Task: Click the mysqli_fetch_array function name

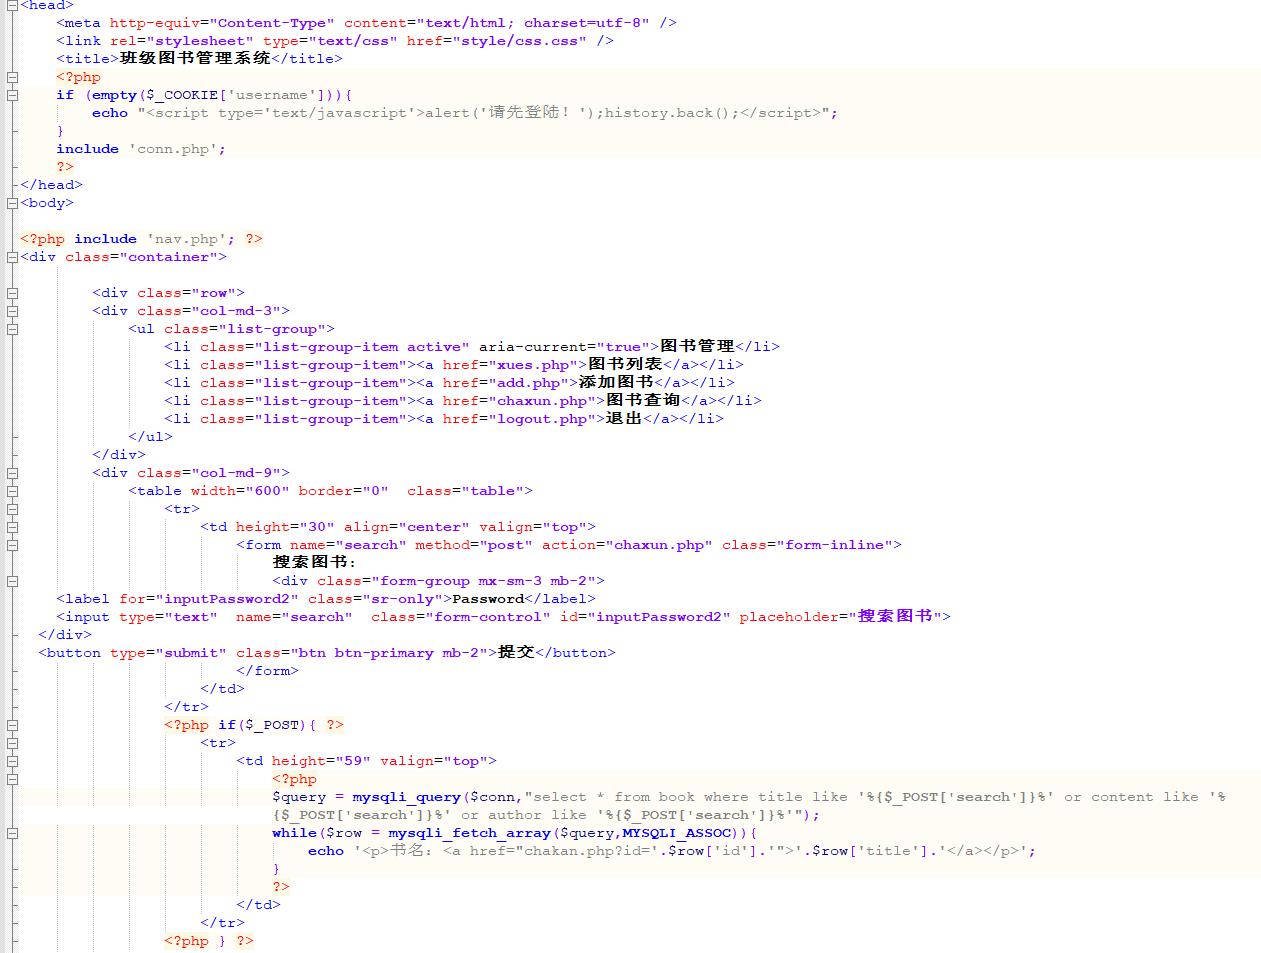Action: [x=469, y=833]
